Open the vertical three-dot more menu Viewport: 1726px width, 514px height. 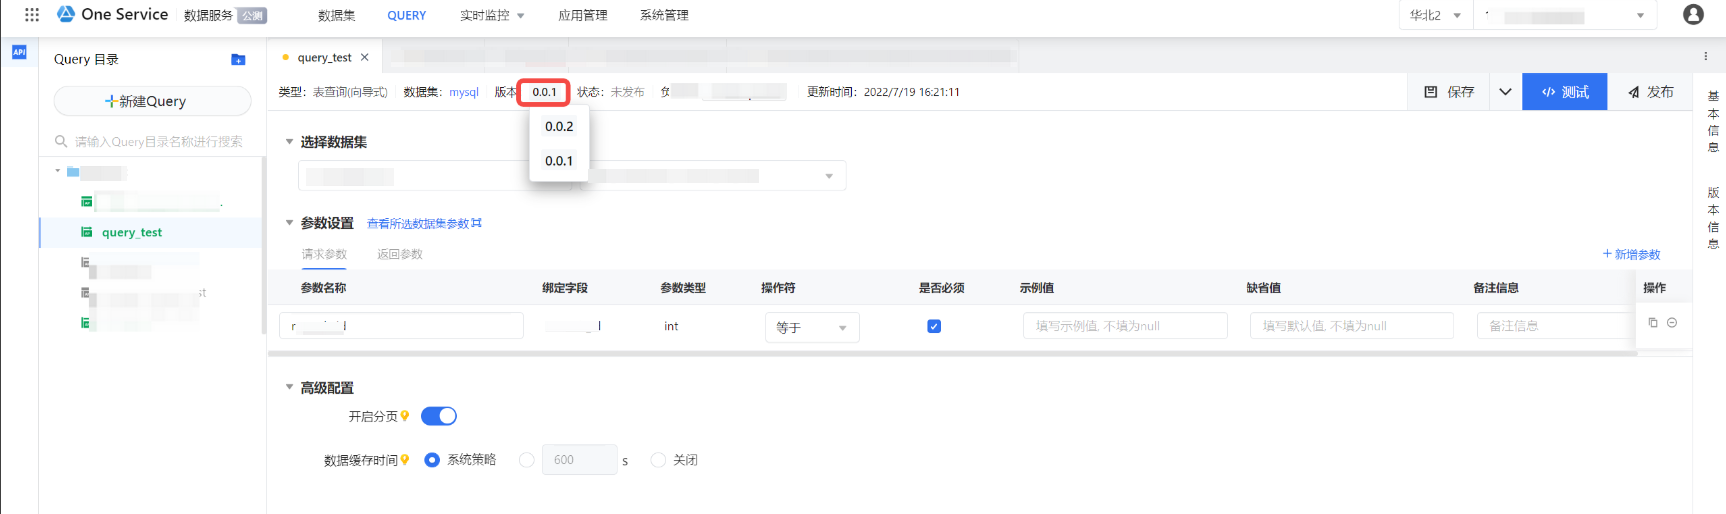[1705, 56]
